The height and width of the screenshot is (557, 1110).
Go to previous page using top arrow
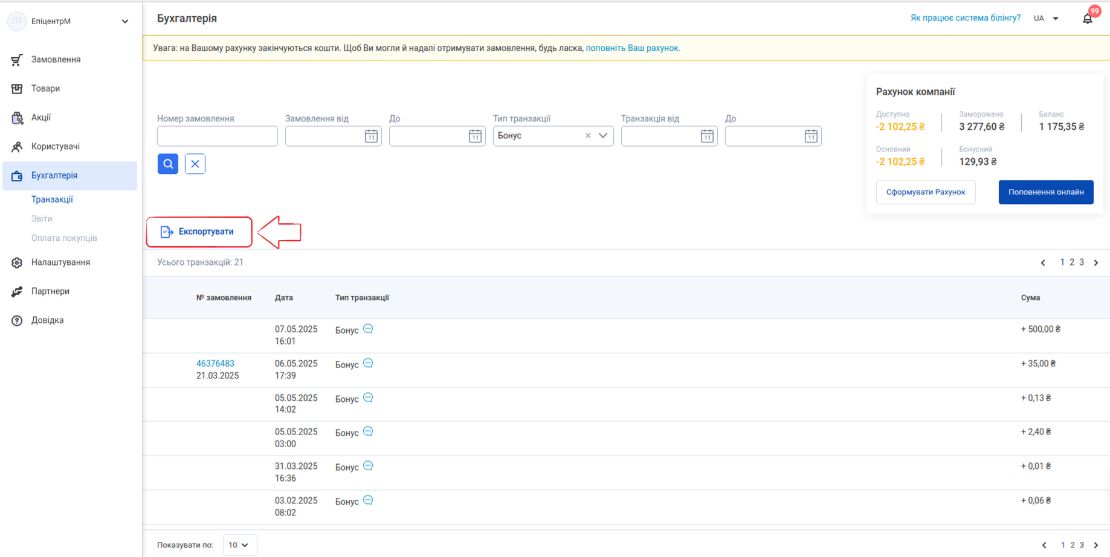click(1043, 263)
